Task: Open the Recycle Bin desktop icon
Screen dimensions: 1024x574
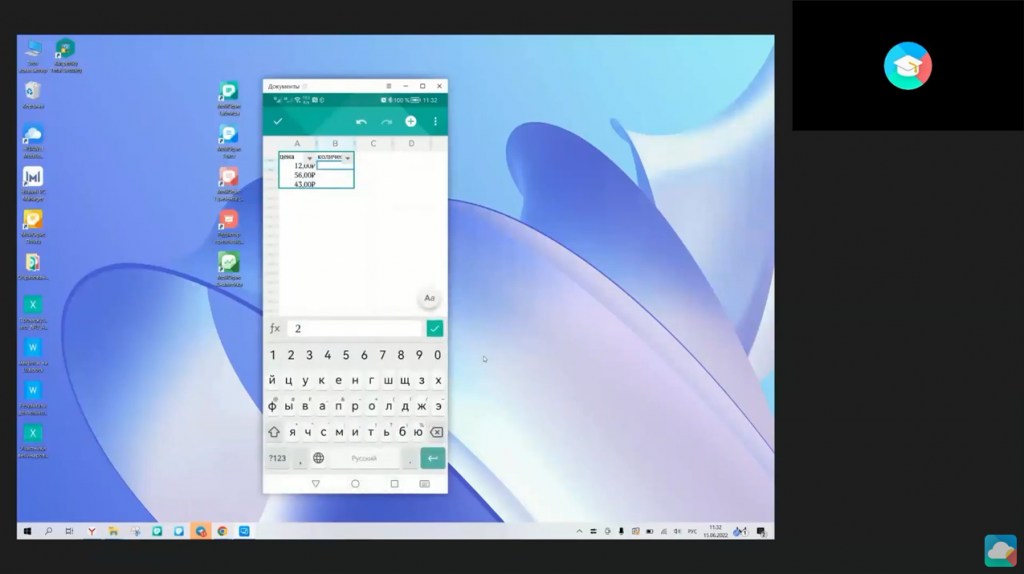Action: pyautogui.click(x=33, y=95)
